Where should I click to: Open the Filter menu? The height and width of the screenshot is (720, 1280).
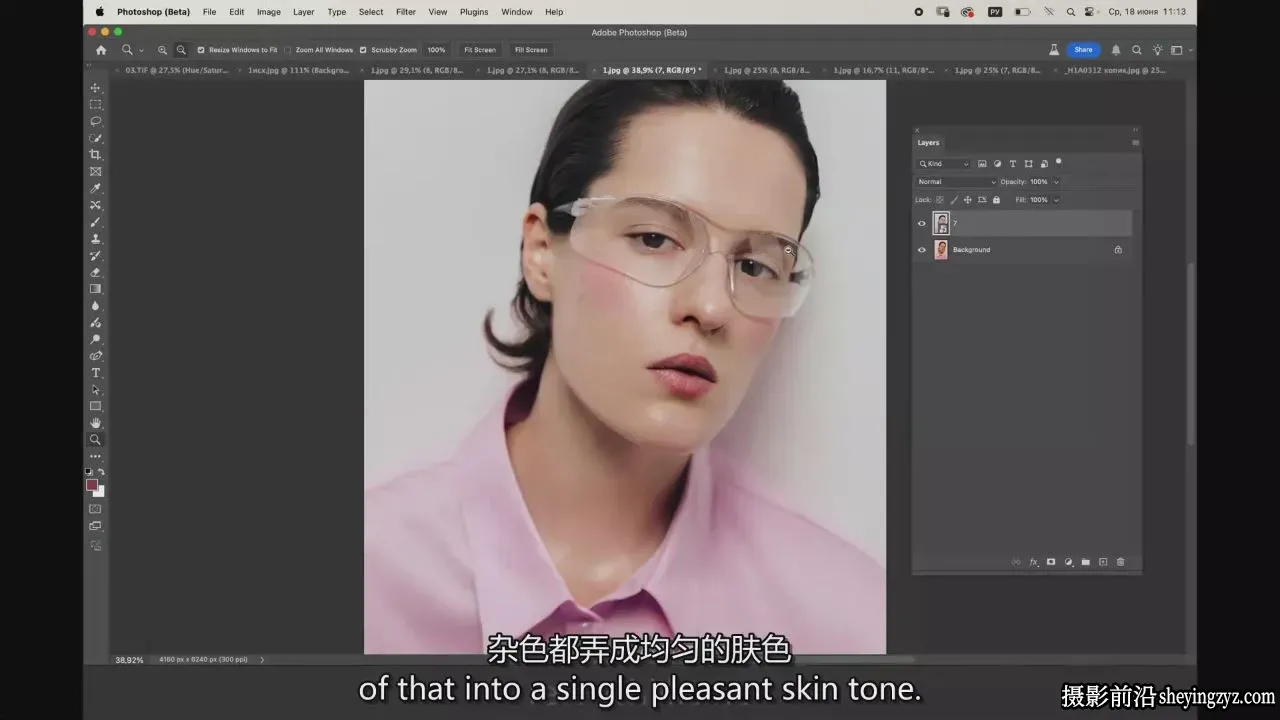click(x=406, y=12)
